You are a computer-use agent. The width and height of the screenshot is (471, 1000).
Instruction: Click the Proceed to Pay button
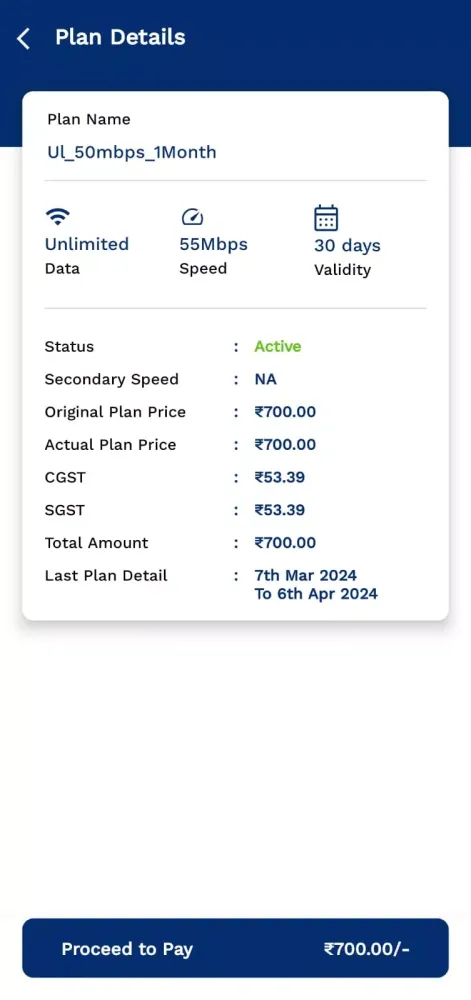[235, 948]
